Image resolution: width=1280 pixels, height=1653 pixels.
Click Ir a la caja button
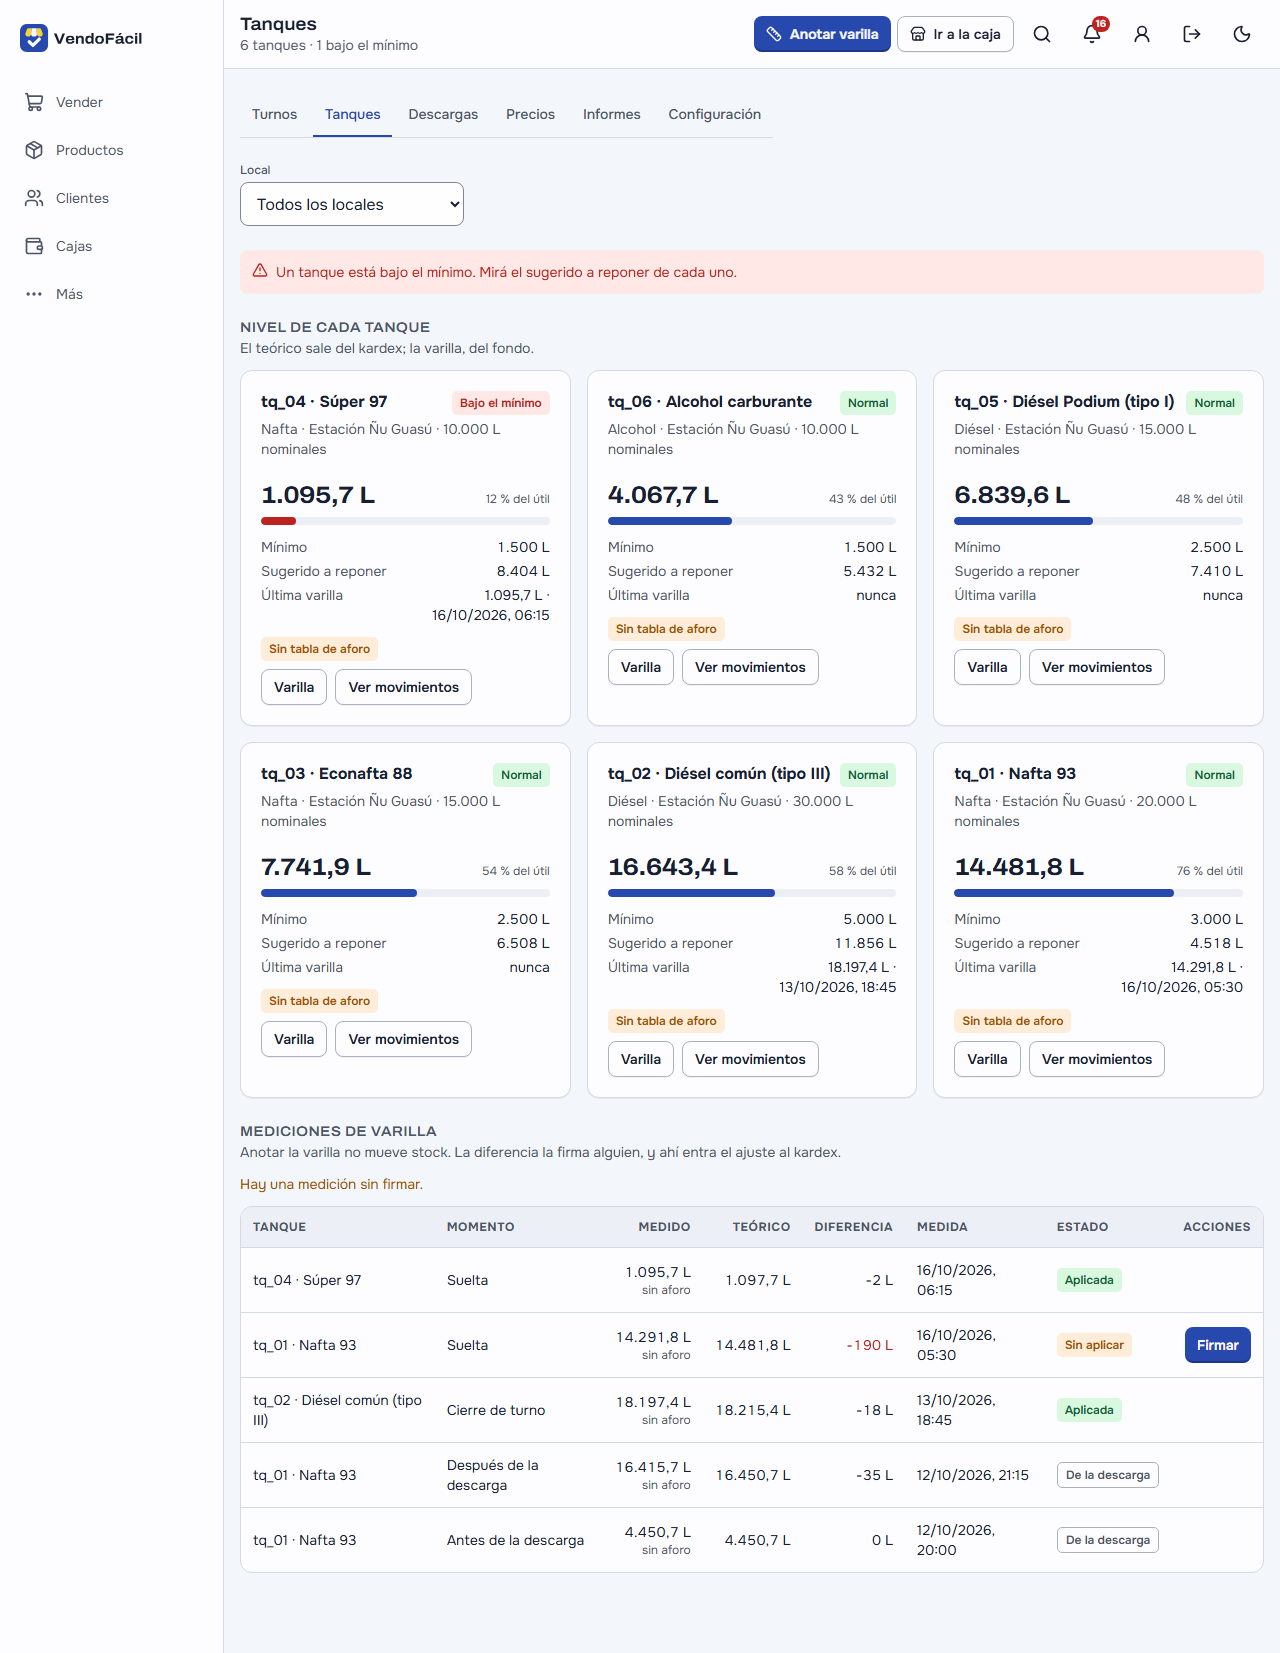(x=955, y=34)
